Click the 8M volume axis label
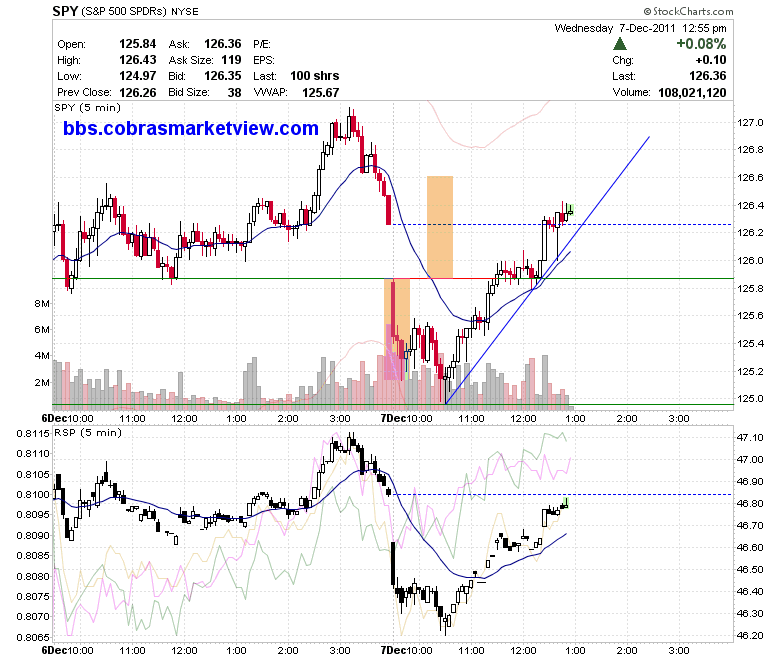This screenshot has height=659, width=780. tap(42, 303)
